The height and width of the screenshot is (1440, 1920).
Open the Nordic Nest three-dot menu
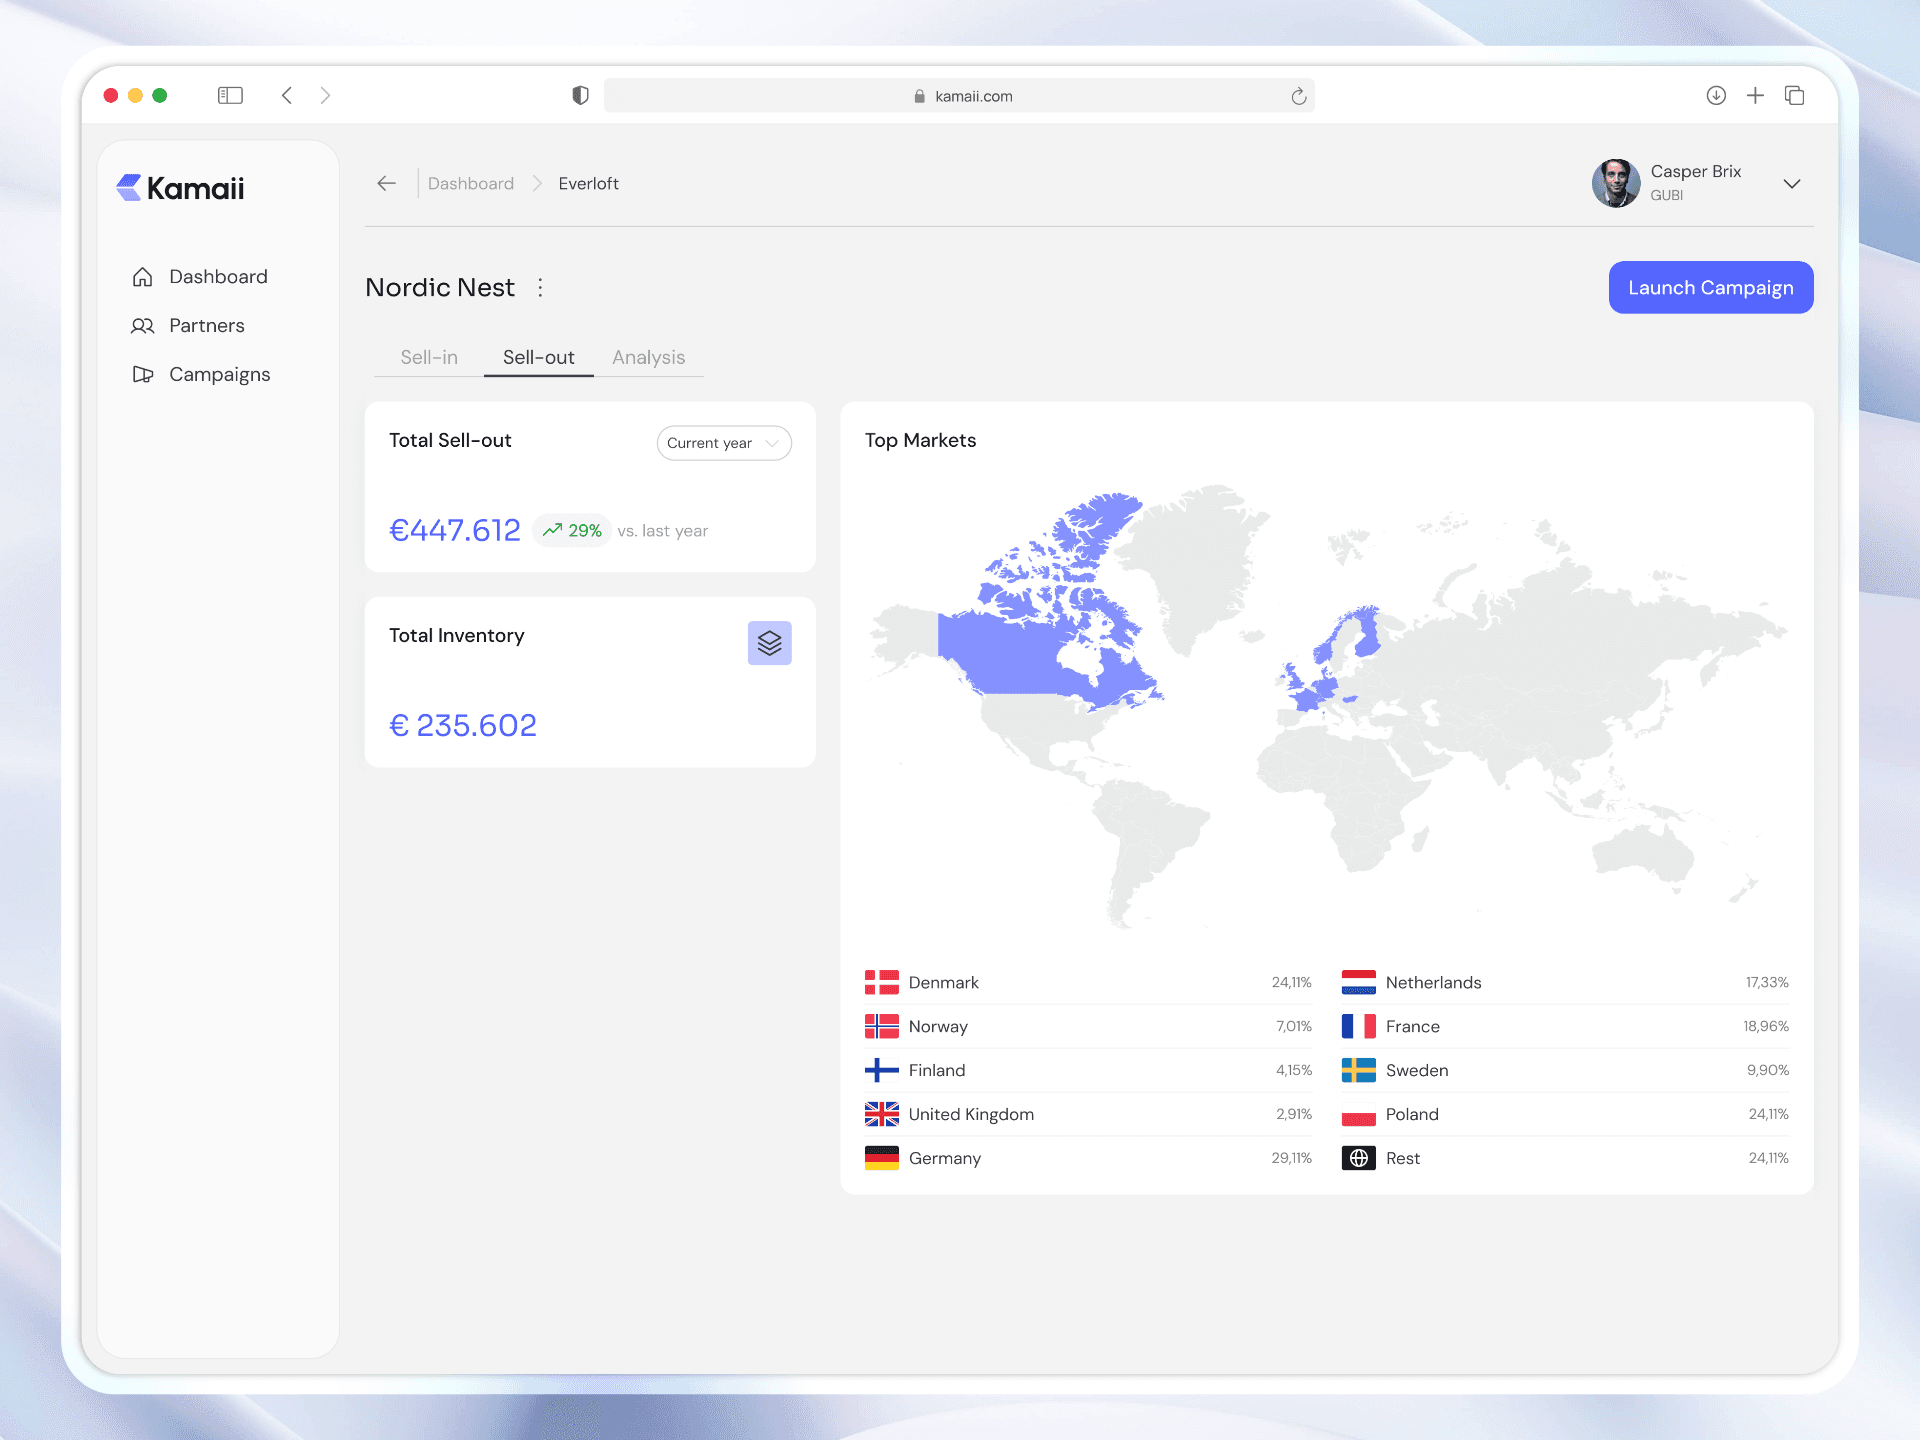click(540, 288)
